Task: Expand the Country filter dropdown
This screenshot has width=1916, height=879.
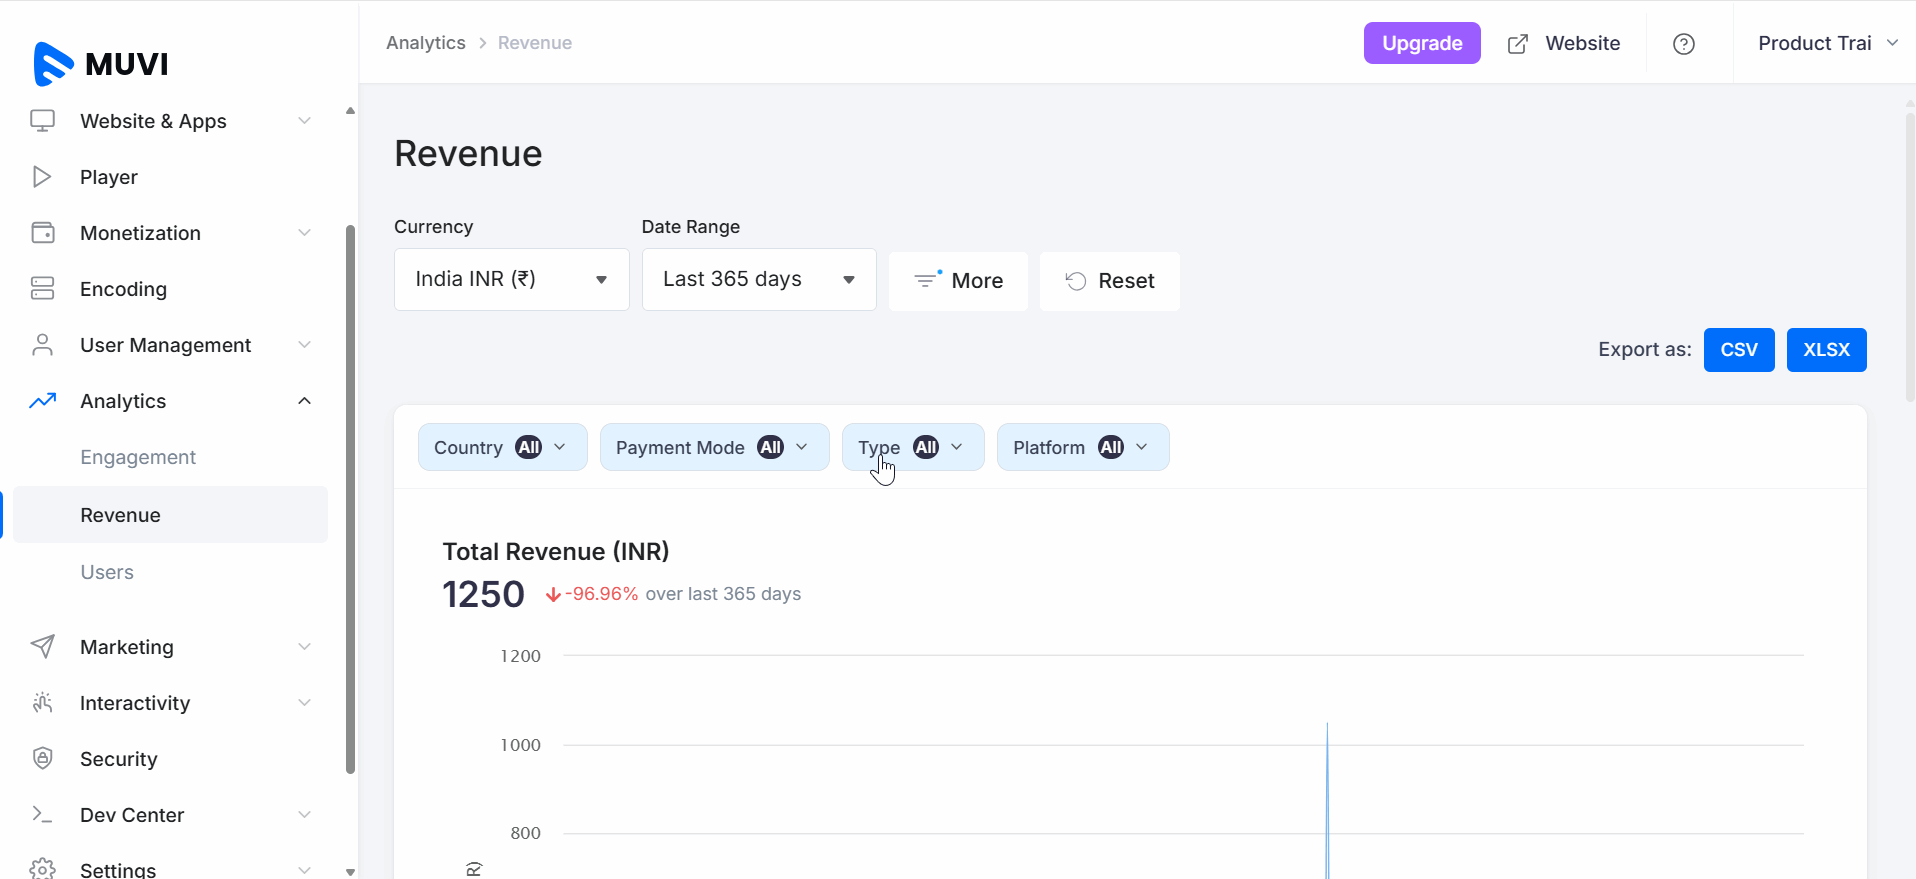Action: click(x=501, y=447)
